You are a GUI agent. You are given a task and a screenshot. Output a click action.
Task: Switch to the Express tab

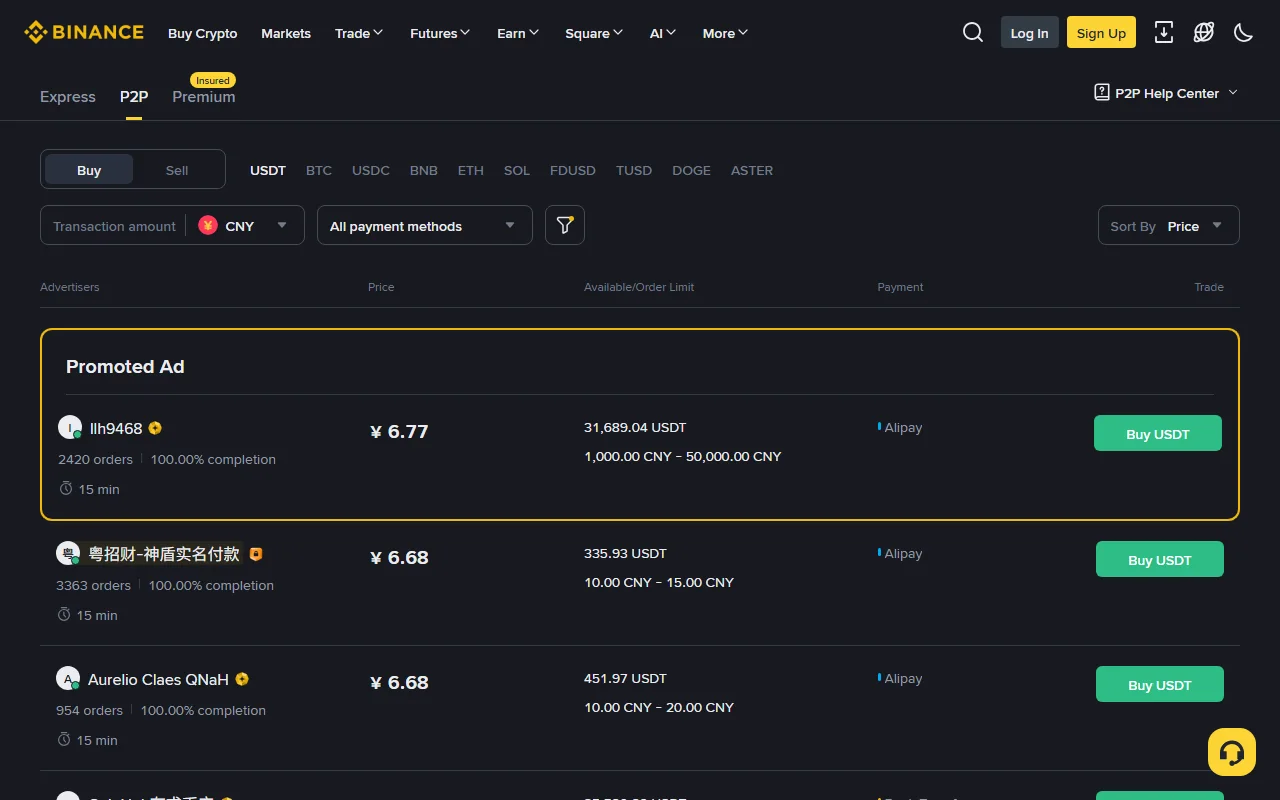[68, 96]
